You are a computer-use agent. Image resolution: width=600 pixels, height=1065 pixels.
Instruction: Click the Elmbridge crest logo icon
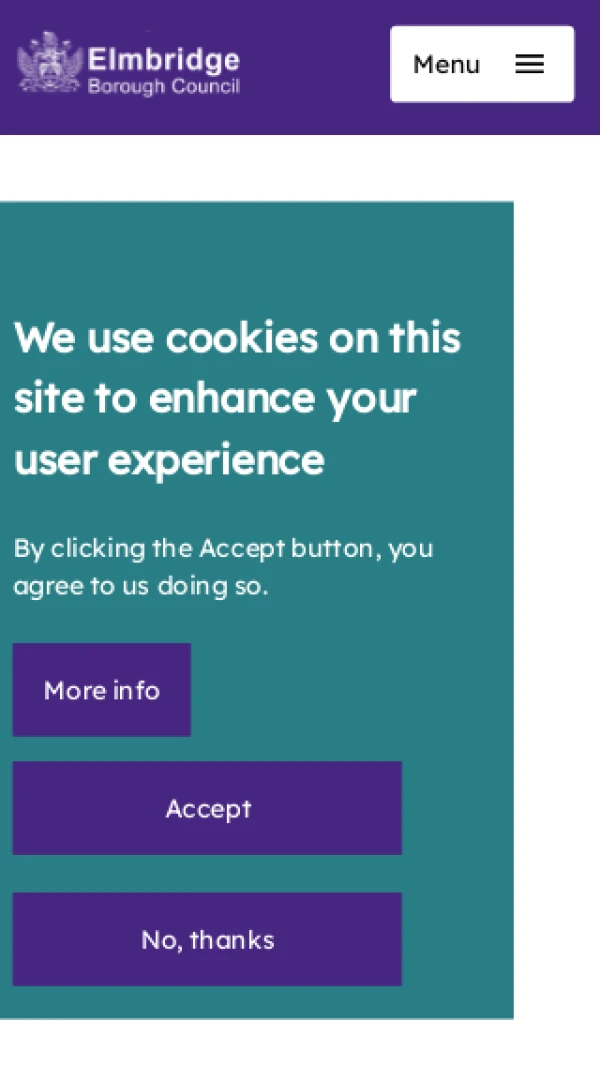(50, 62)
